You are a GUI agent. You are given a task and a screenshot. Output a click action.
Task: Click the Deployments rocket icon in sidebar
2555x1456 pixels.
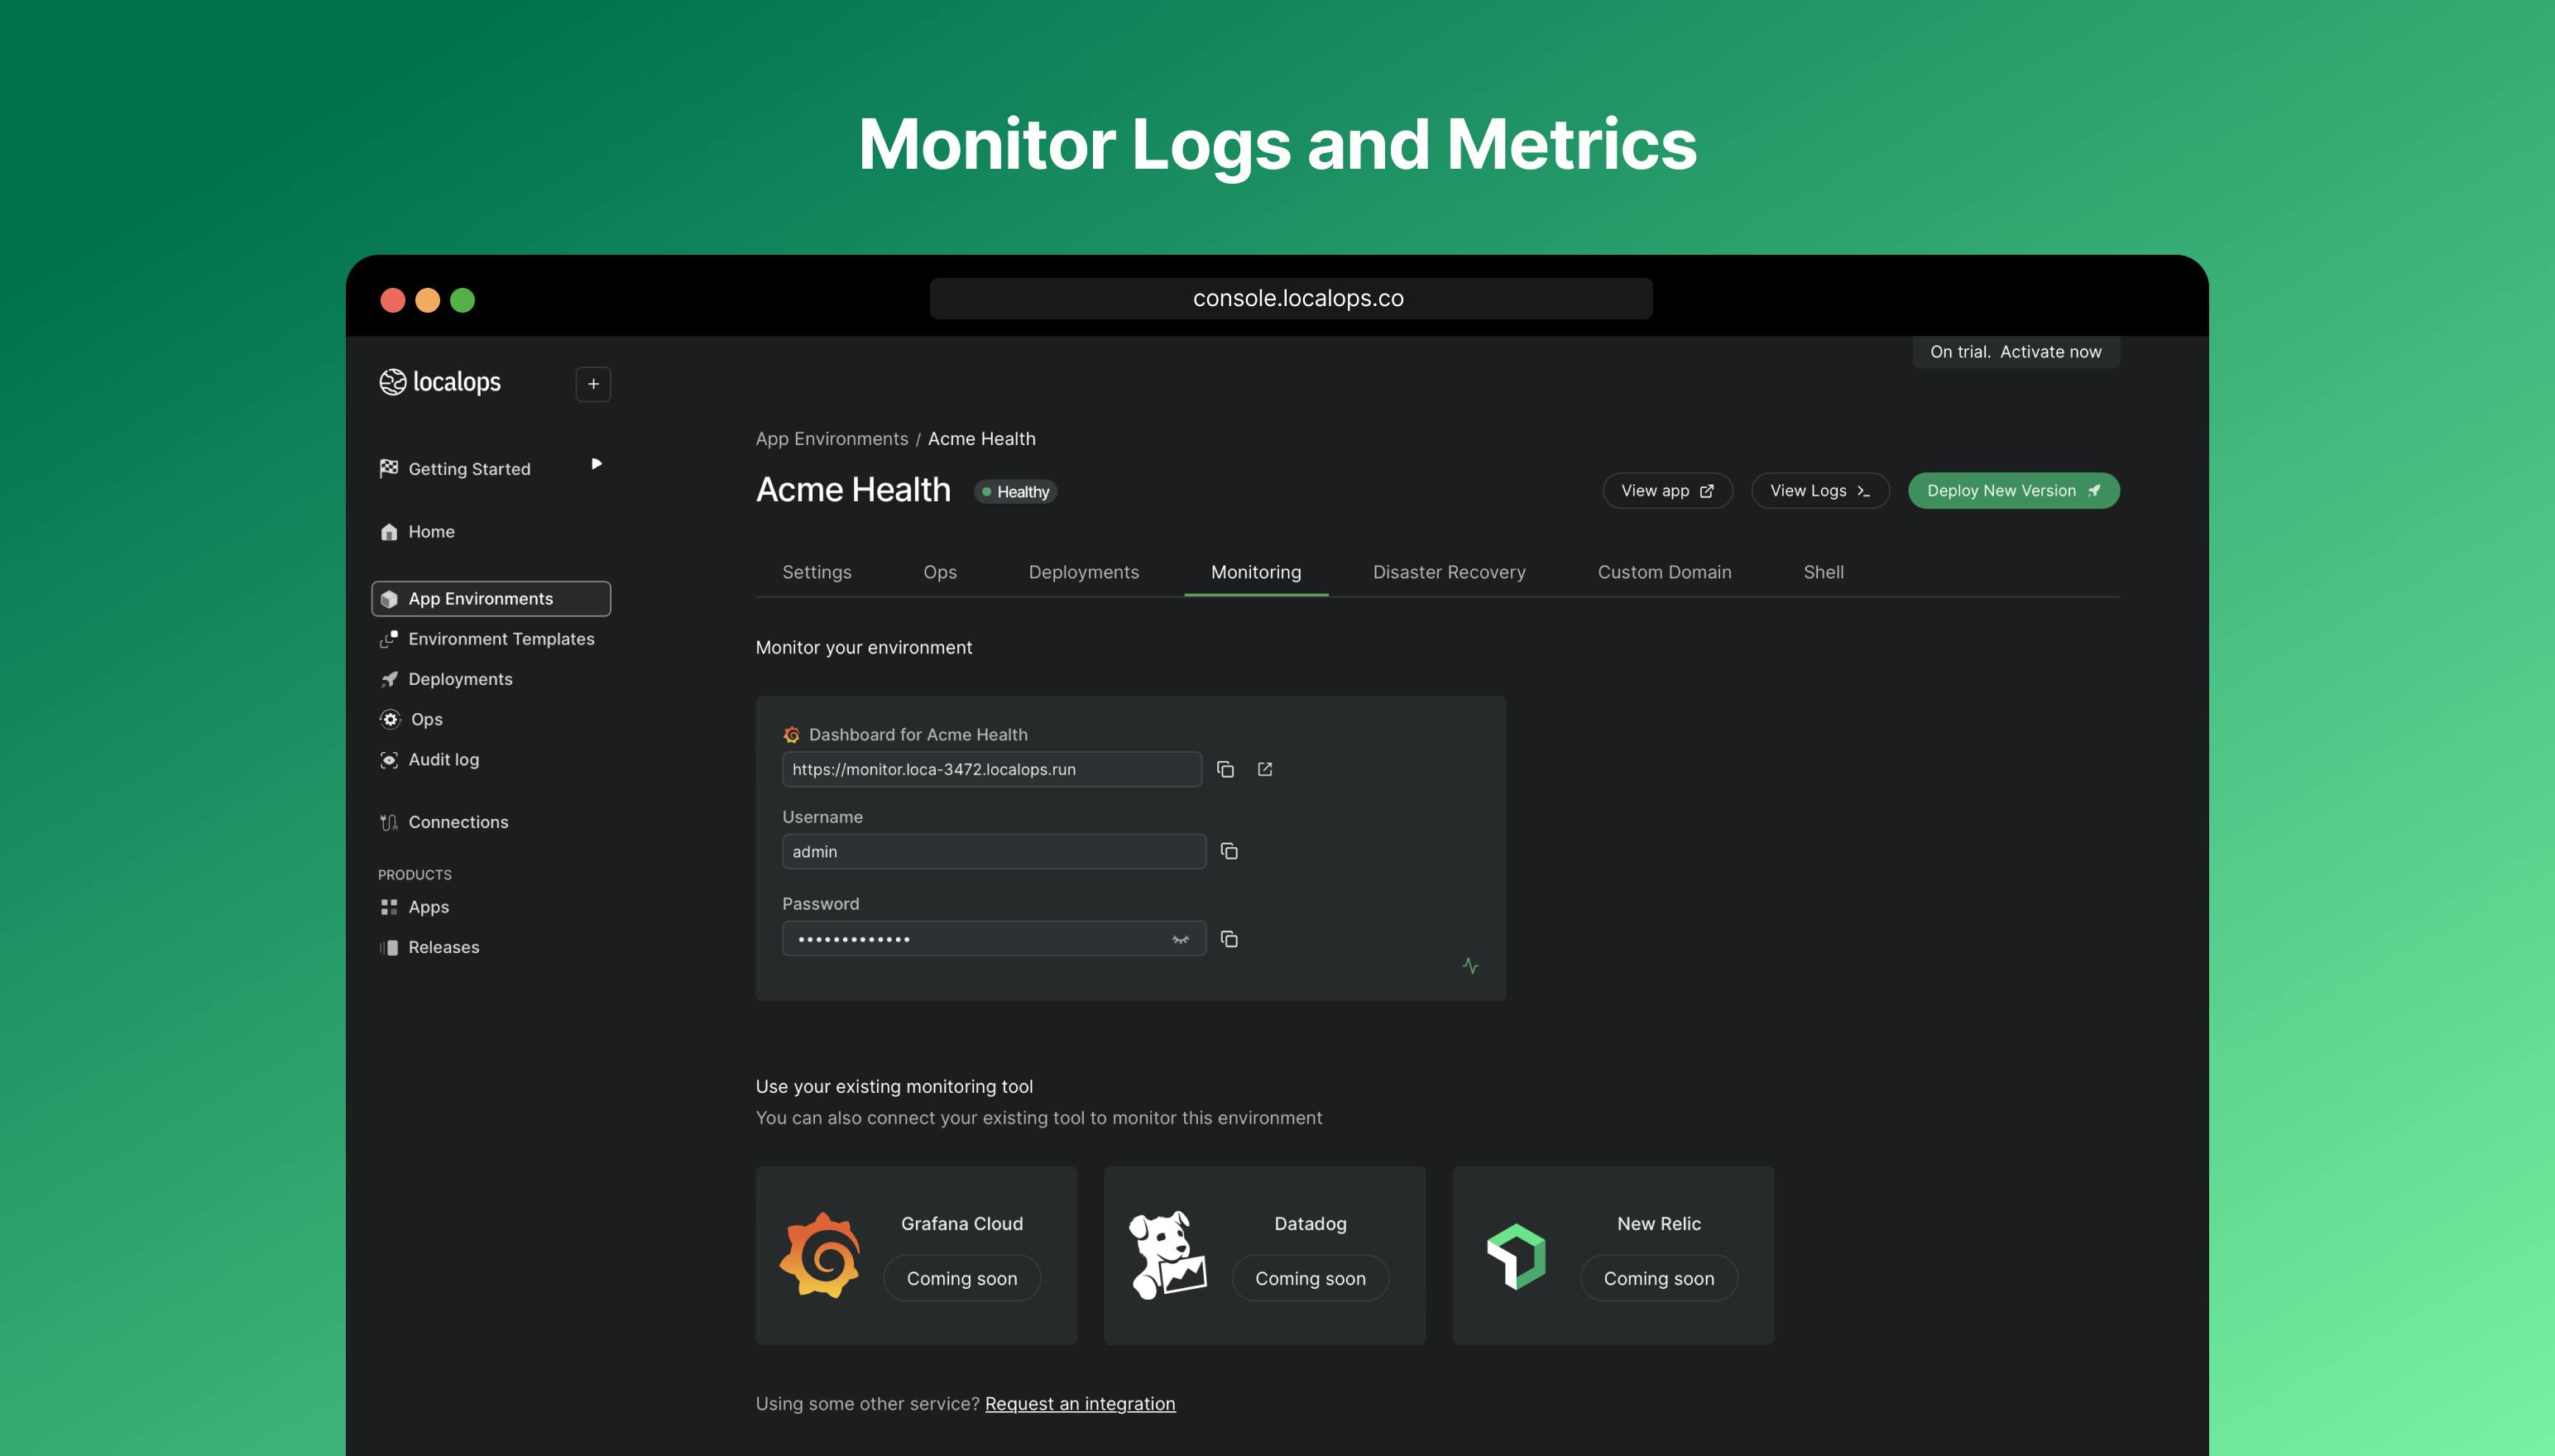389,679
